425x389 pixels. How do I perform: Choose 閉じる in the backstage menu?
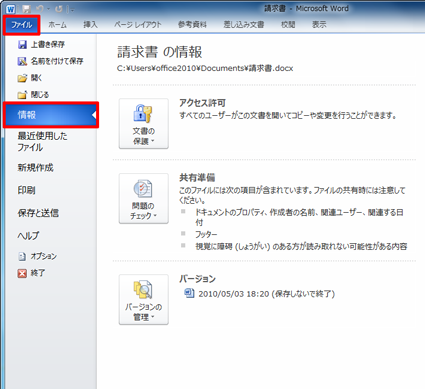pos(33,95)
